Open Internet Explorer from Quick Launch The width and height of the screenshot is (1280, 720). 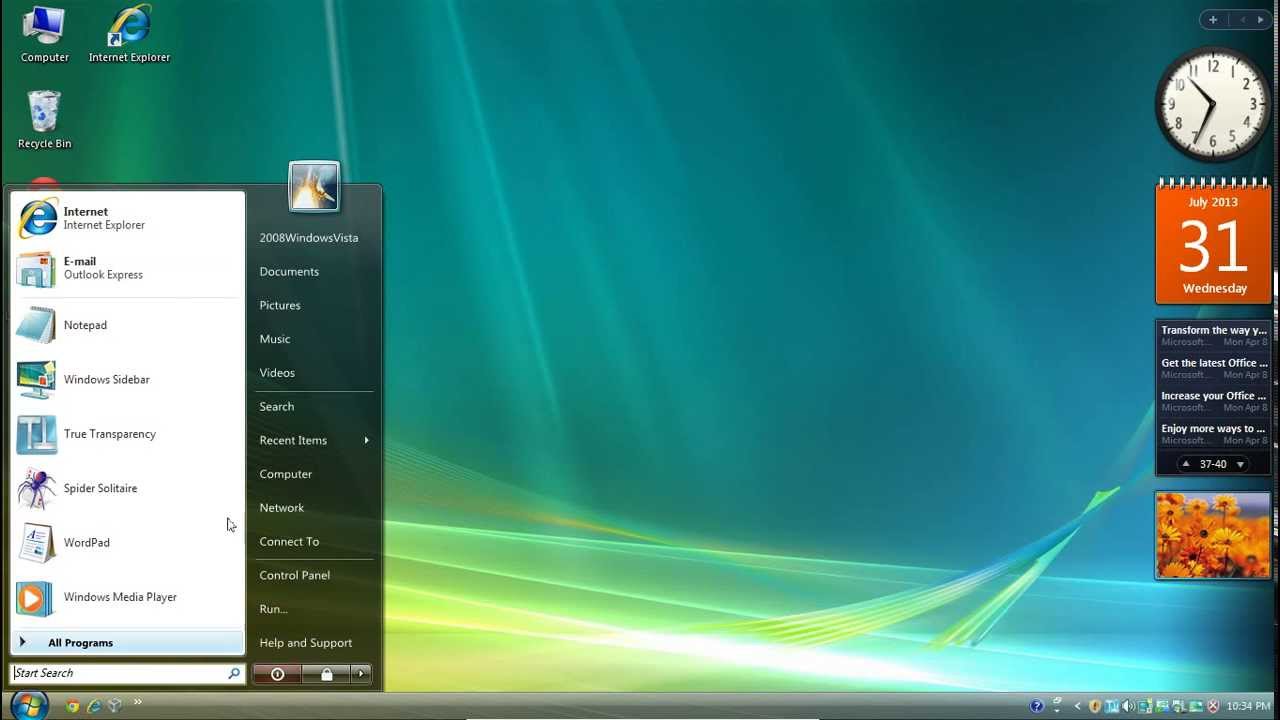click(94, 706)
